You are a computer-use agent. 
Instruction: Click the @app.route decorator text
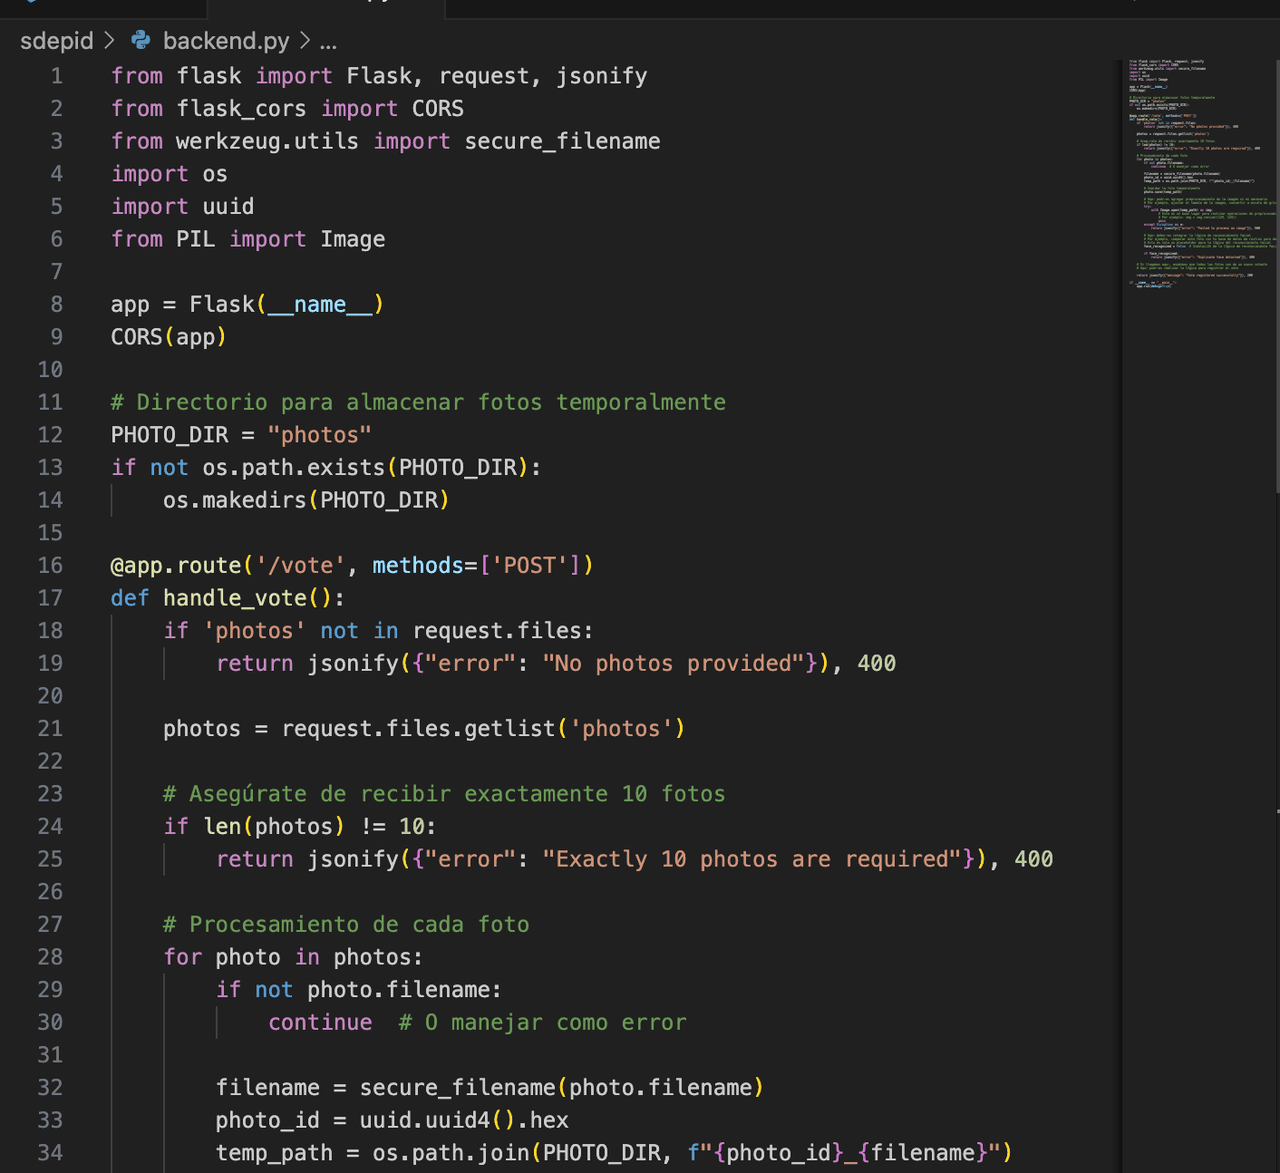(x=176, y=566)
